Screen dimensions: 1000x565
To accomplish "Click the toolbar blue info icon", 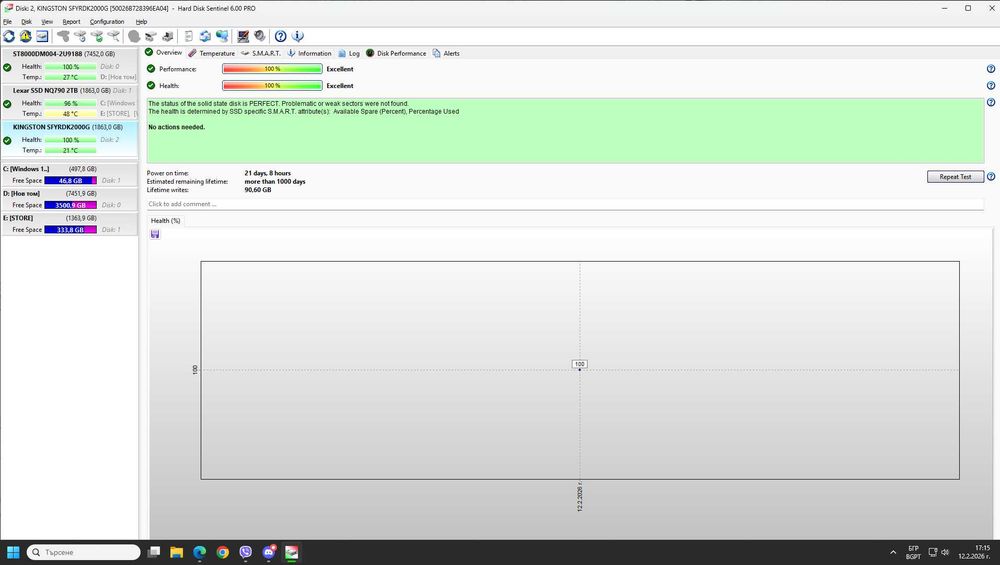I will [x=297, y=36].
